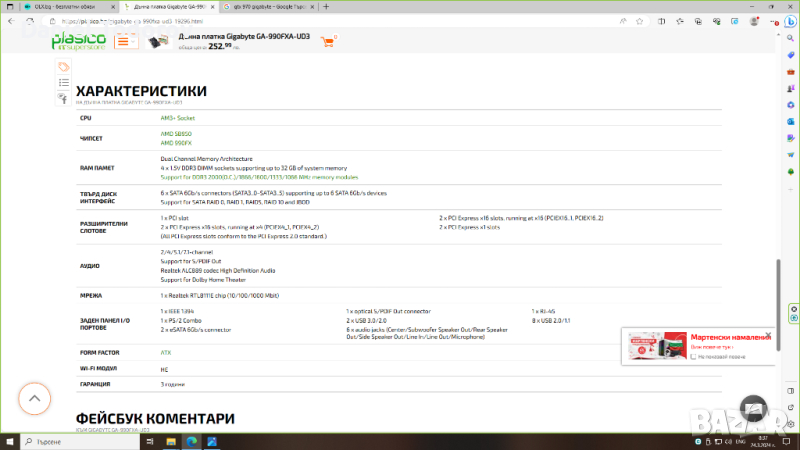Click the Gigabyte GA-990FXA-UD3 product thumbnail
The image size is (800, 450).
coord(158,41)
